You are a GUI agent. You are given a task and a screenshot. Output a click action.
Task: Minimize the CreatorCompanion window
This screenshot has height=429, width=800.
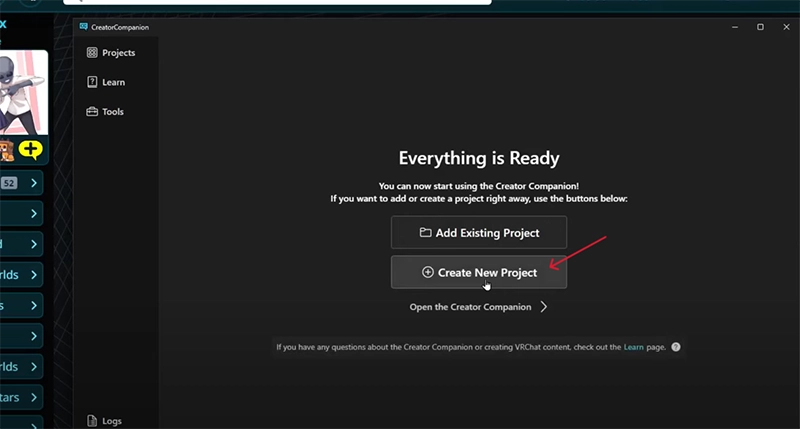(x=735, y=27)
